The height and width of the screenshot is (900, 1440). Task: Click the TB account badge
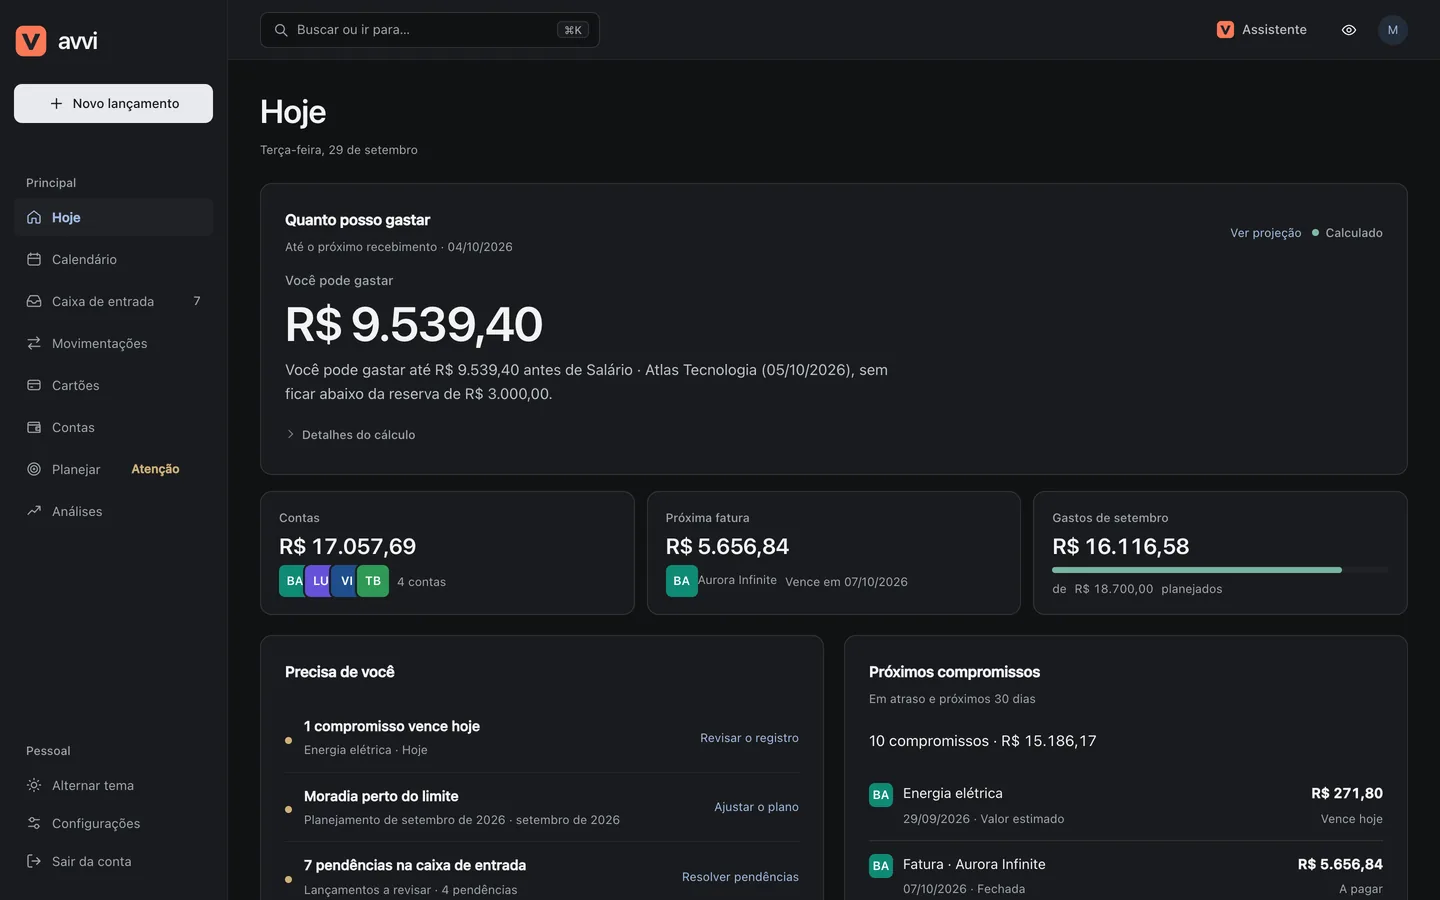click(x=373, y=581)
